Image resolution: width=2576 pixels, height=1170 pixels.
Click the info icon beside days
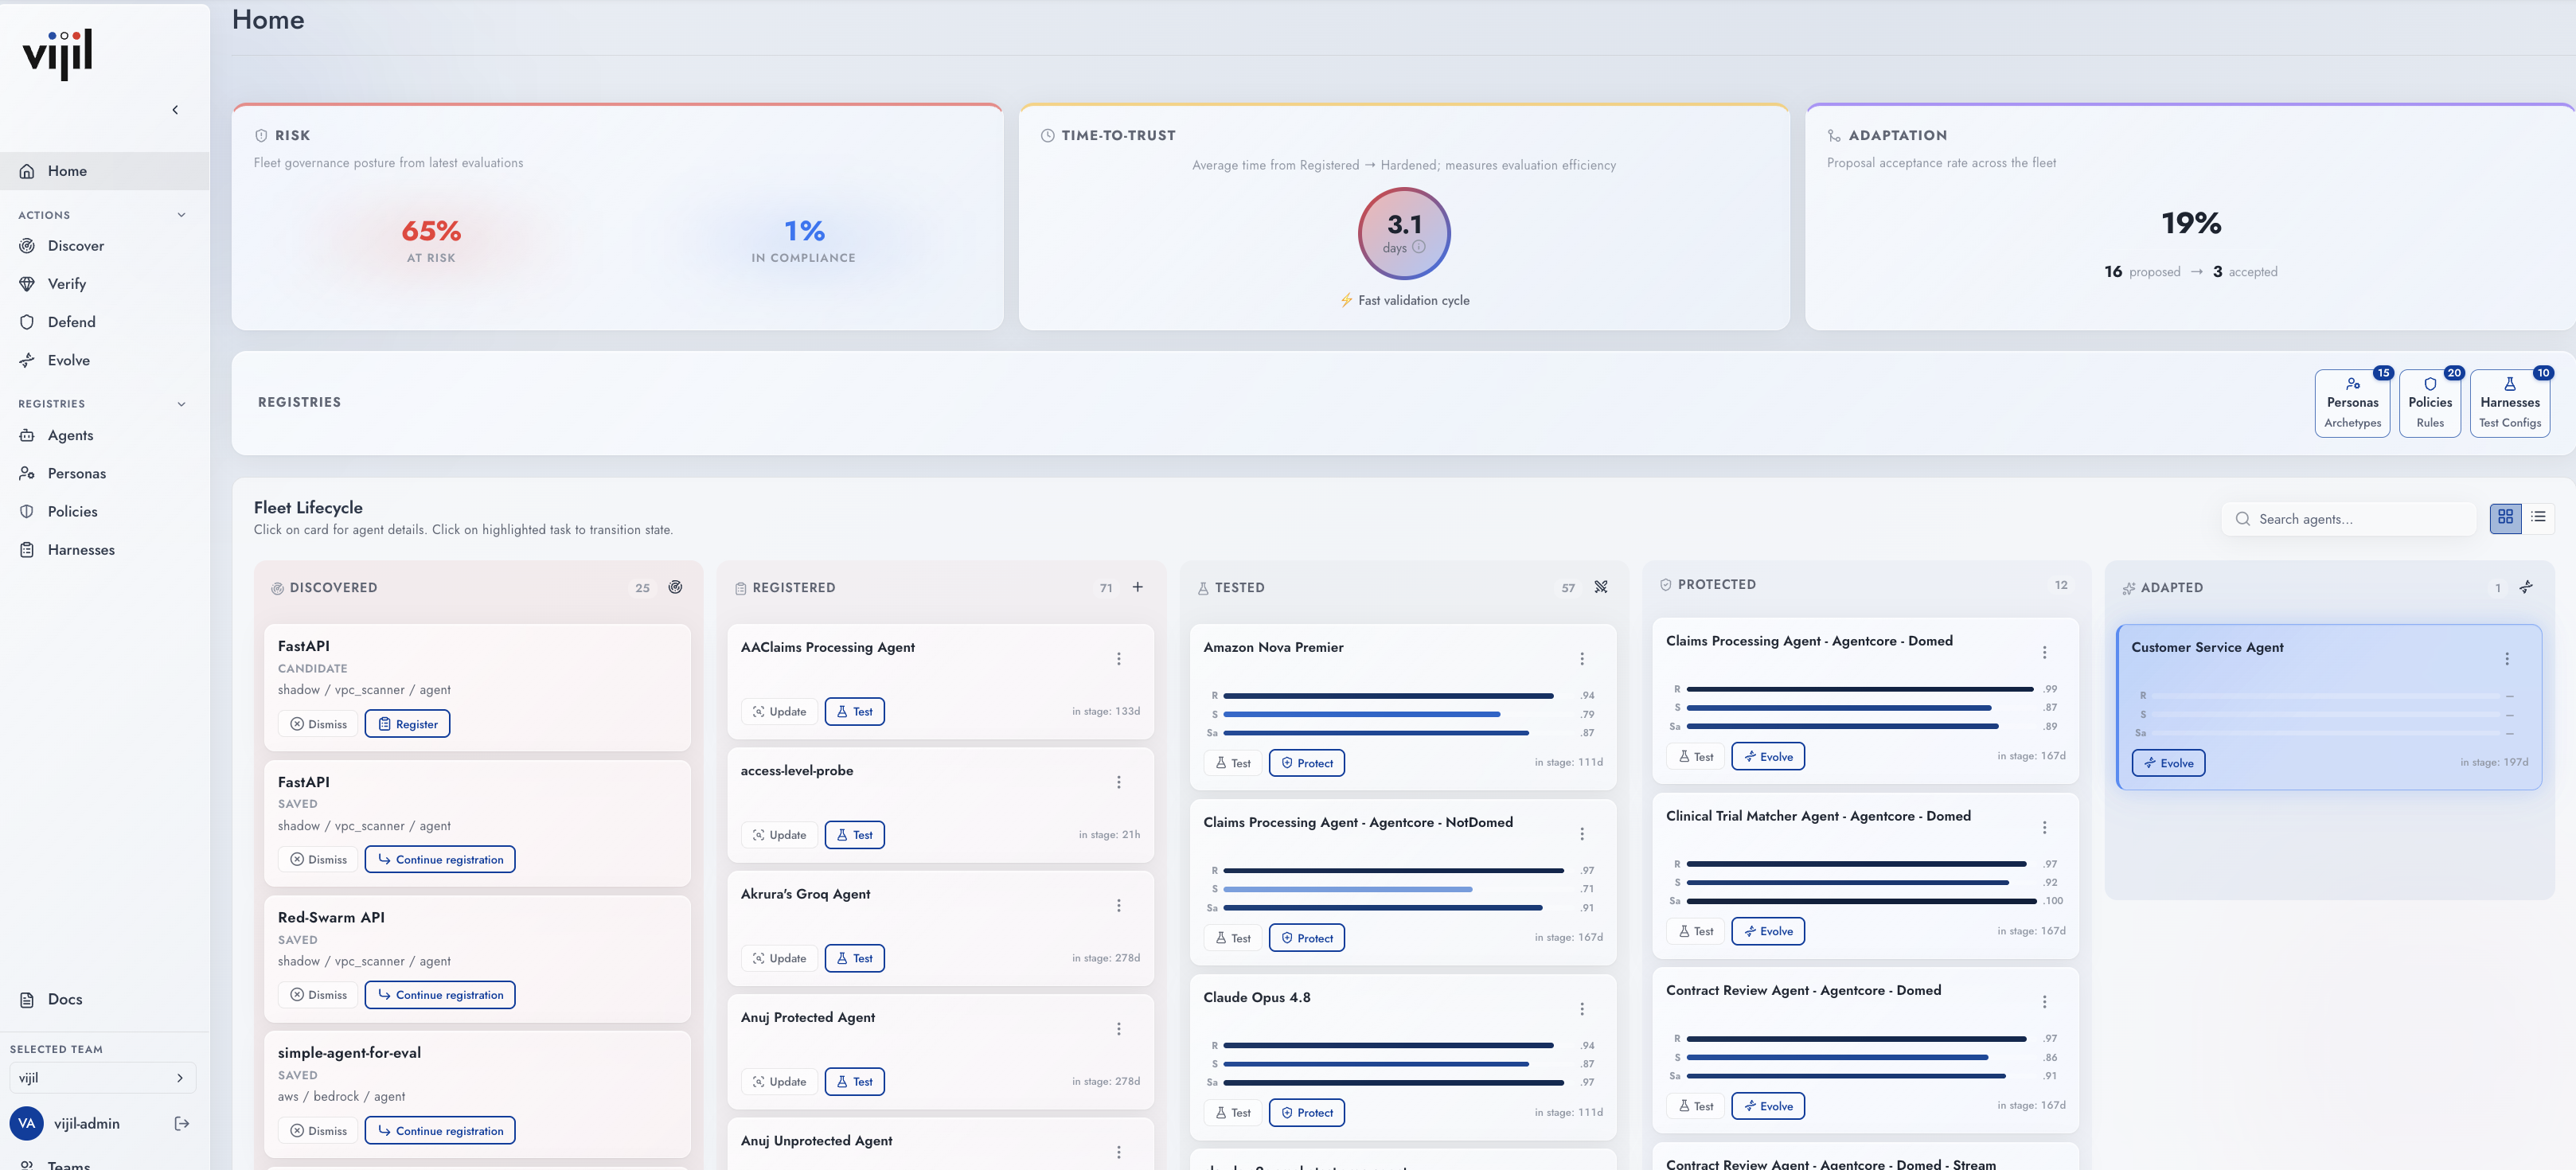1418,247
